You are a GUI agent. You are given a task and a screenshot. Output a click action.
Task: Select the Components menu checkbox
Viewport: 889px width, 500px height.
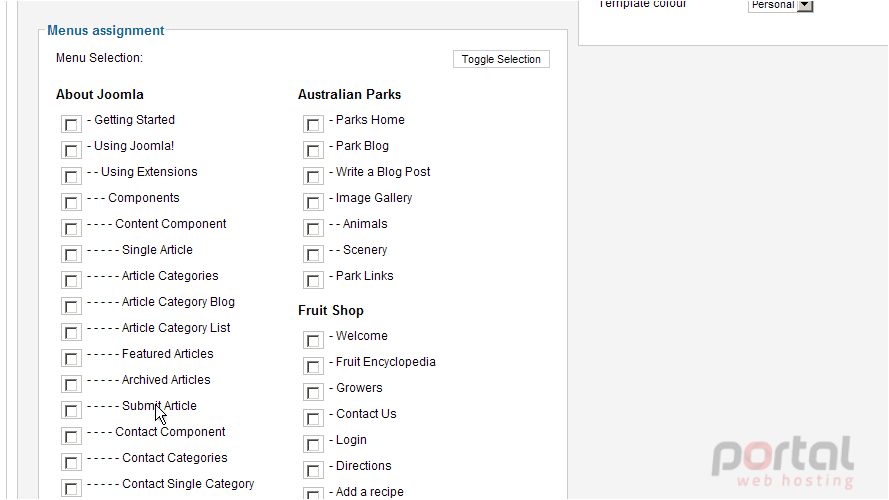click(71, 202)
